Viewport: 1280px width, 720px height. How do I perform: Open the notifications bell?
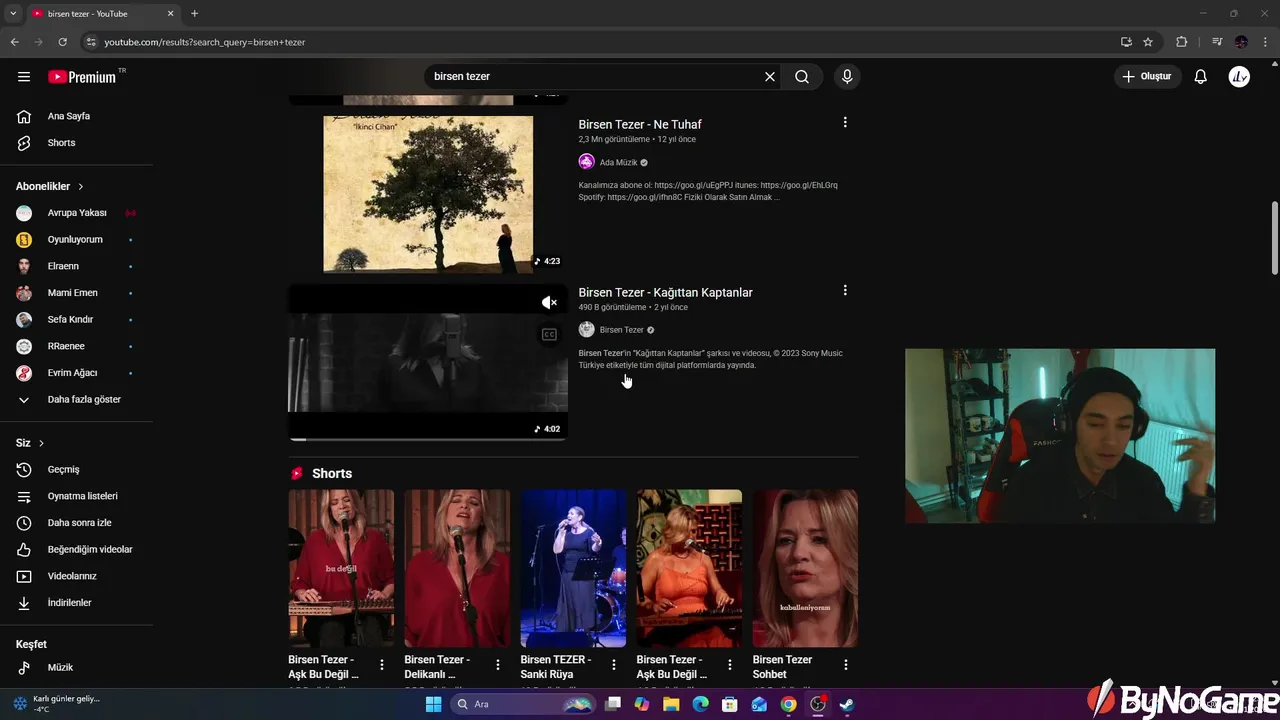click(x=1201, y=76)
